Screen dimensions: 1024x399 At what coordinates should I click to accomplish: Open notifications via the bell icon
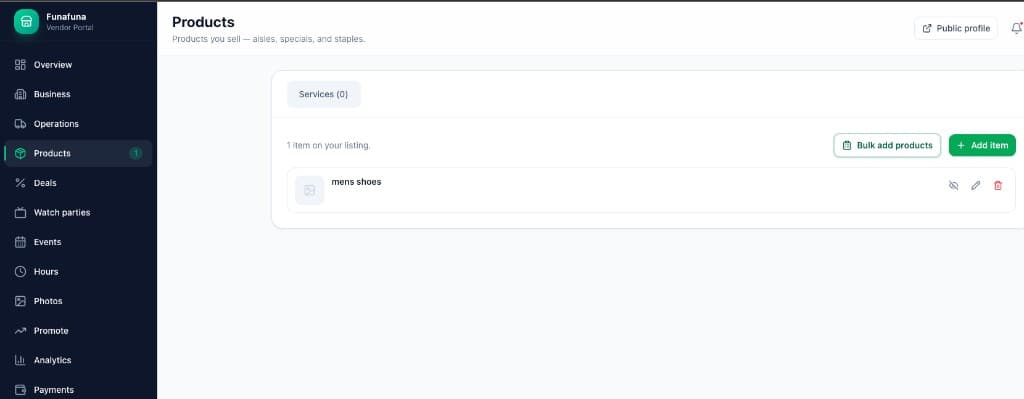tap(1017, 28)
